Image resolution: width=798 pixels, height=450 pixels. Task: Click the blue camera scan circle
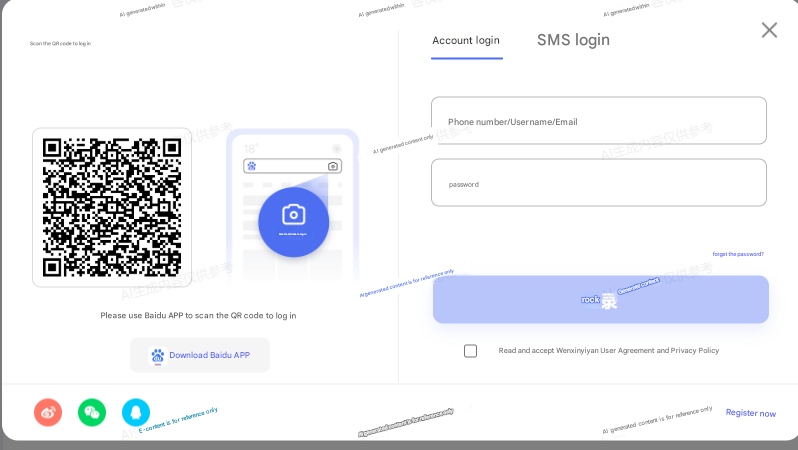(294, 222)
